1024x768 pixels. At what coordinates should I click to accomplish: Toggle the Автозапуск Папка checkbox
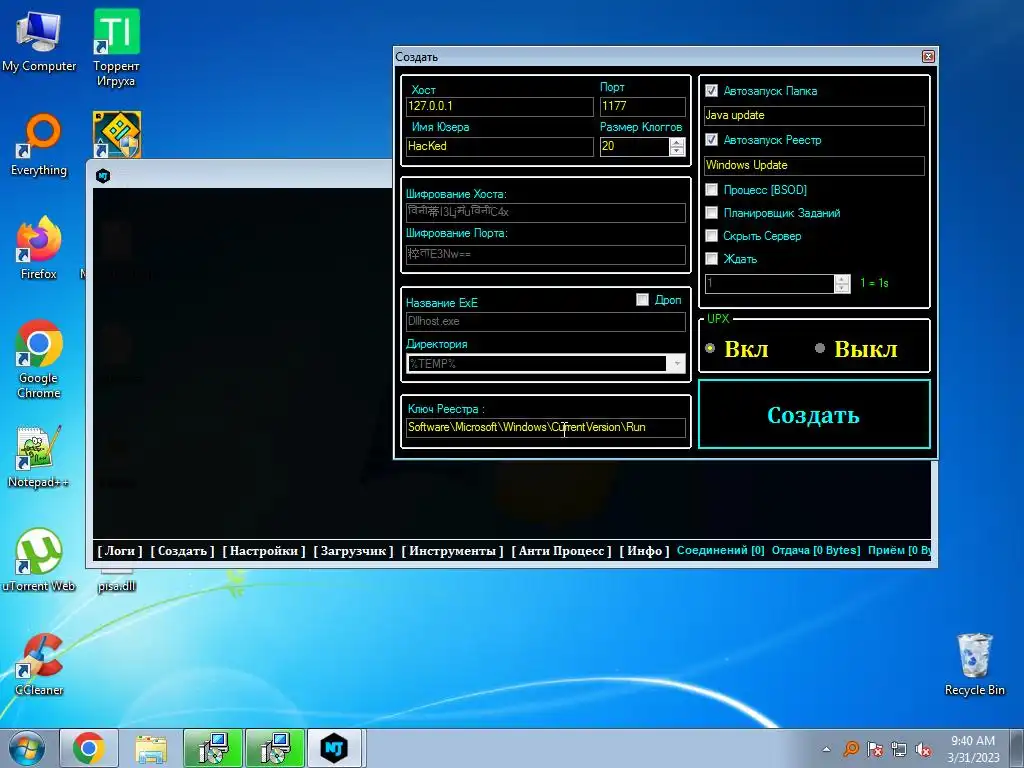pyautogui.click(x=712, y=91)
